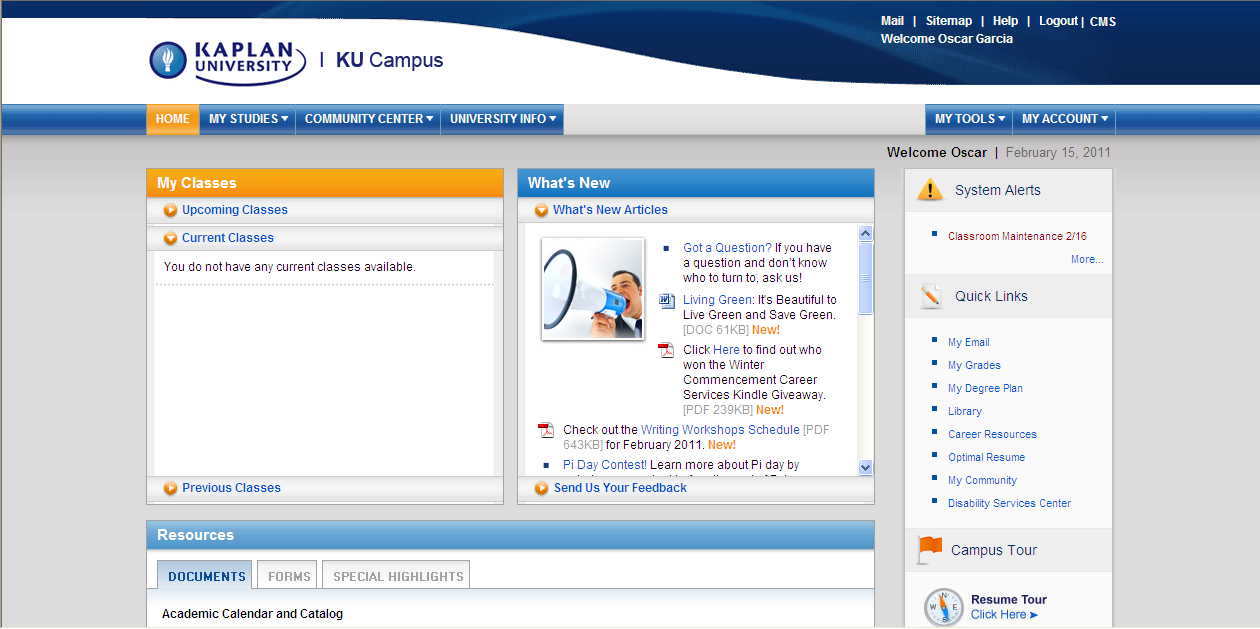Open the Writing Workshops Schedule link
The width and height of the screenshot is (1260, 629).
[720, 430]
